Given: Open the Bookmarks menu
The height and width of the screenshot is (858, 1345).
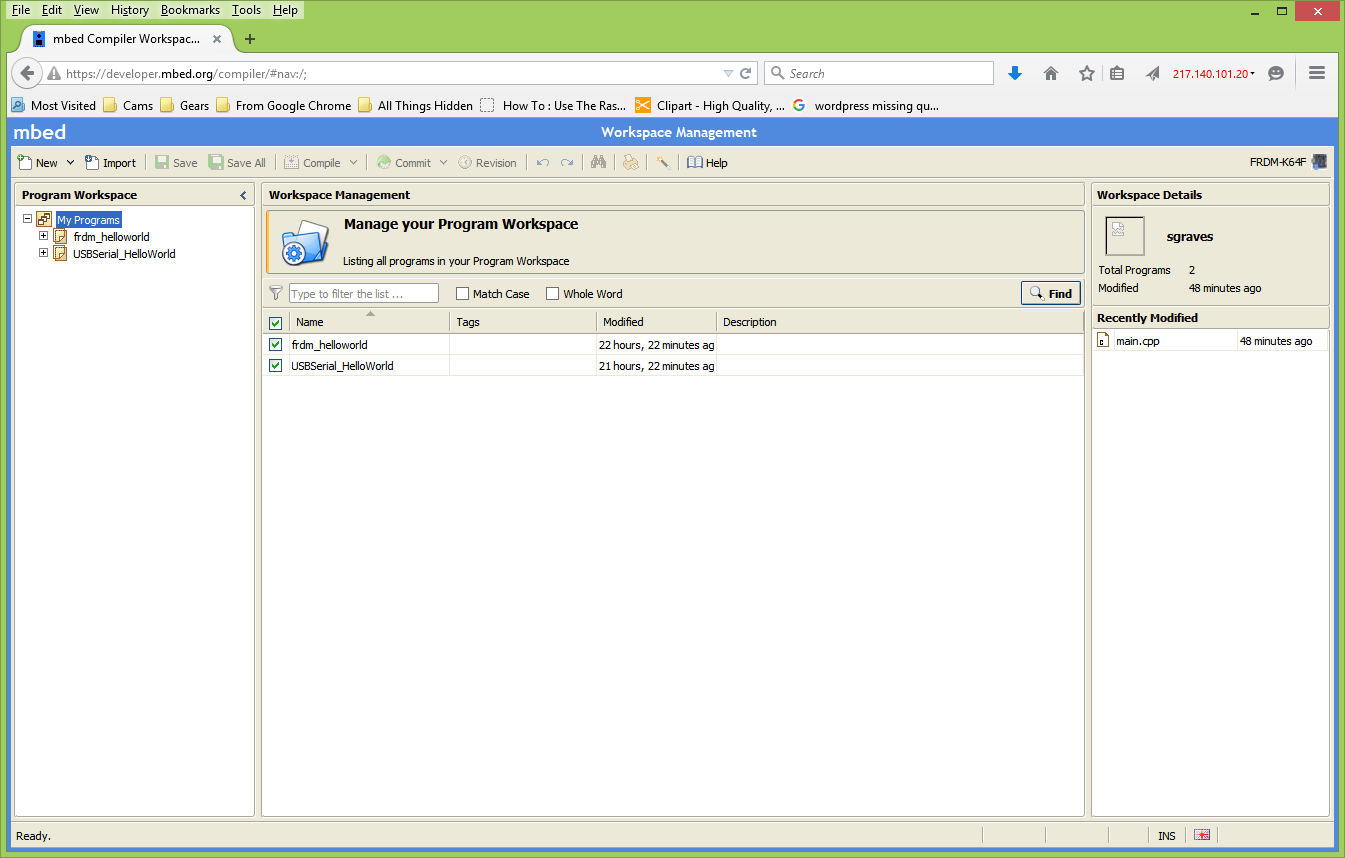Looking at the screenshot, I should [x=190, y=10].
